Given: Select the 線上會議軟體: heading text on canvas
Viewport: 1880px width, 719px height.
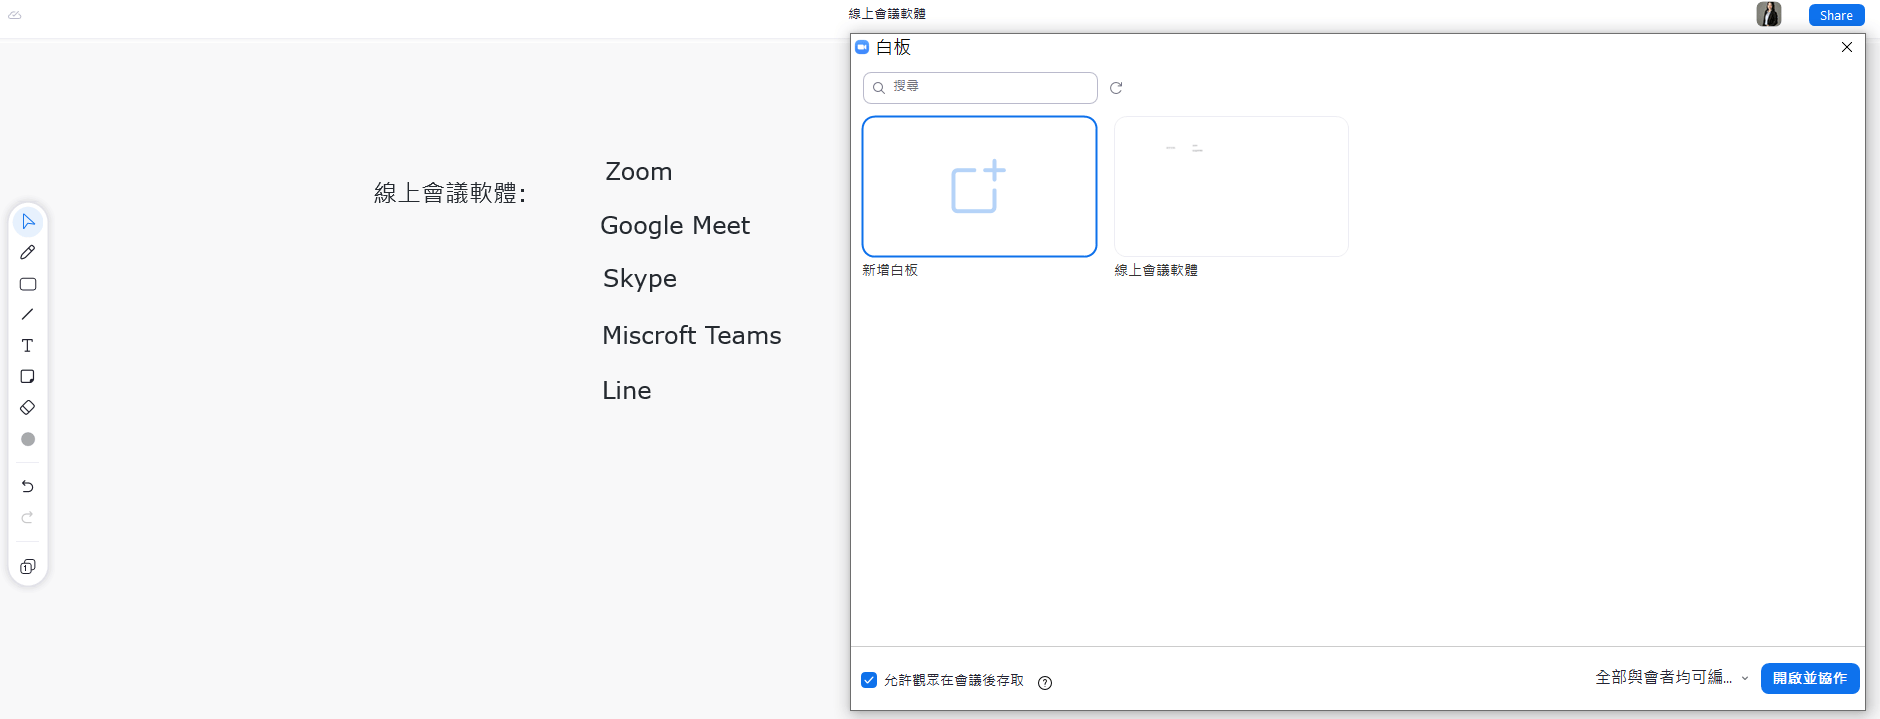Looking at the screenshot, I should 450,193.
